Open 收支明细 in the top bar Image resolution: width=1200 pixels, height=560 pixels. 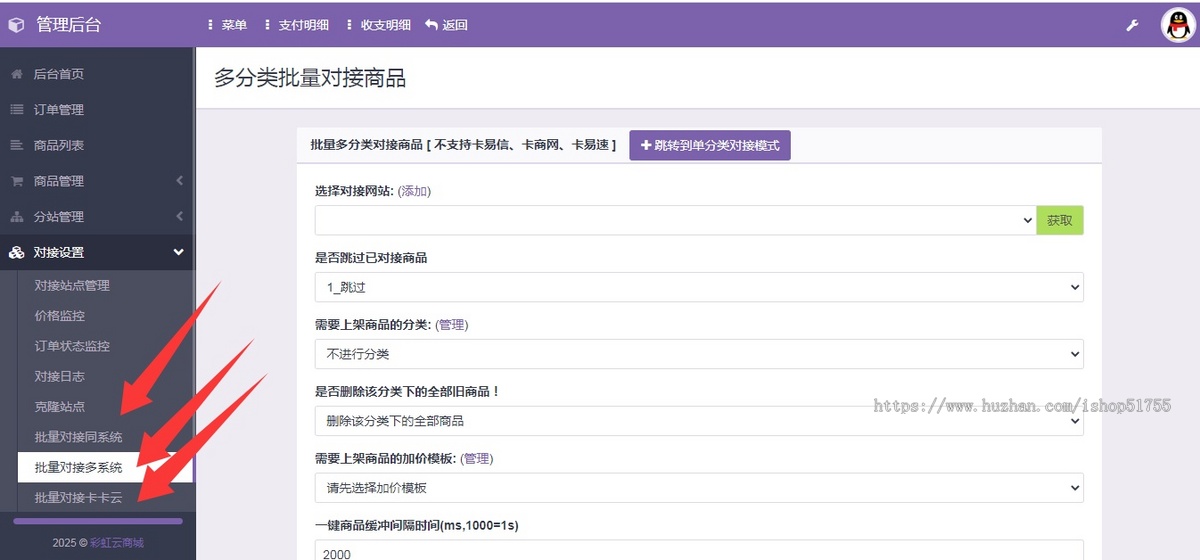386,25
